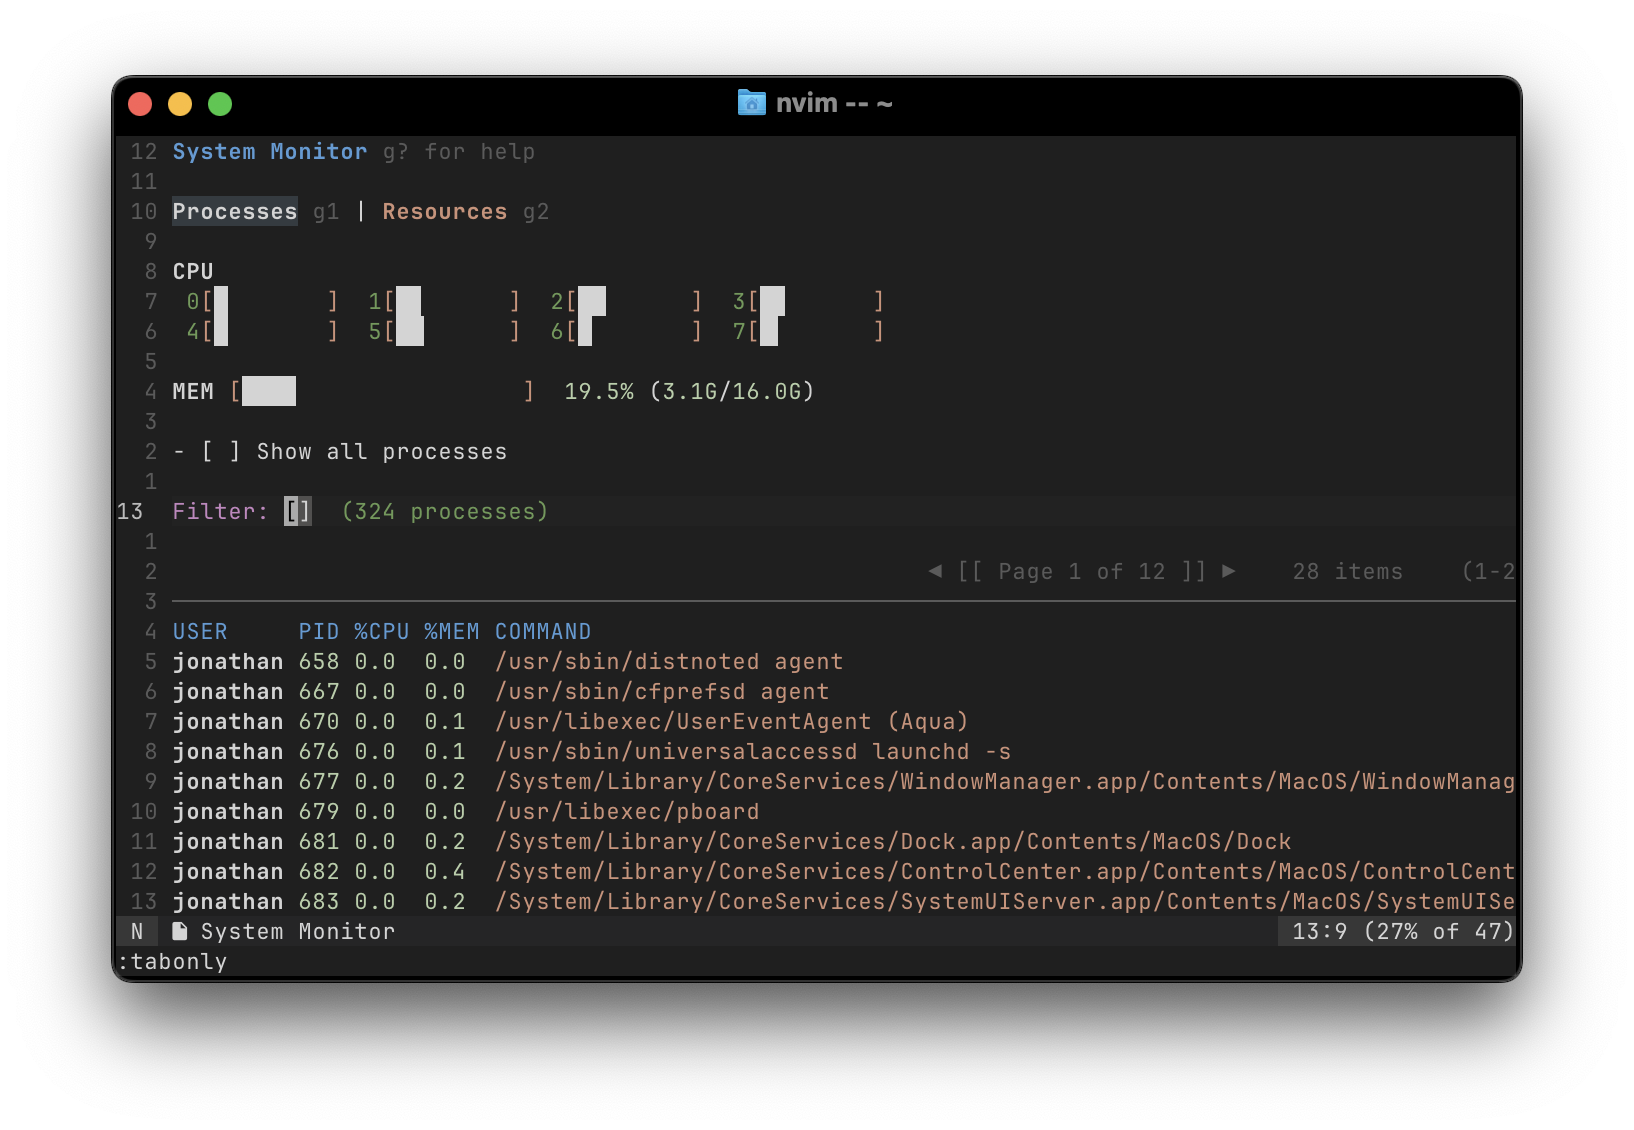Click the 'g? for help' hint

(459, 151)
